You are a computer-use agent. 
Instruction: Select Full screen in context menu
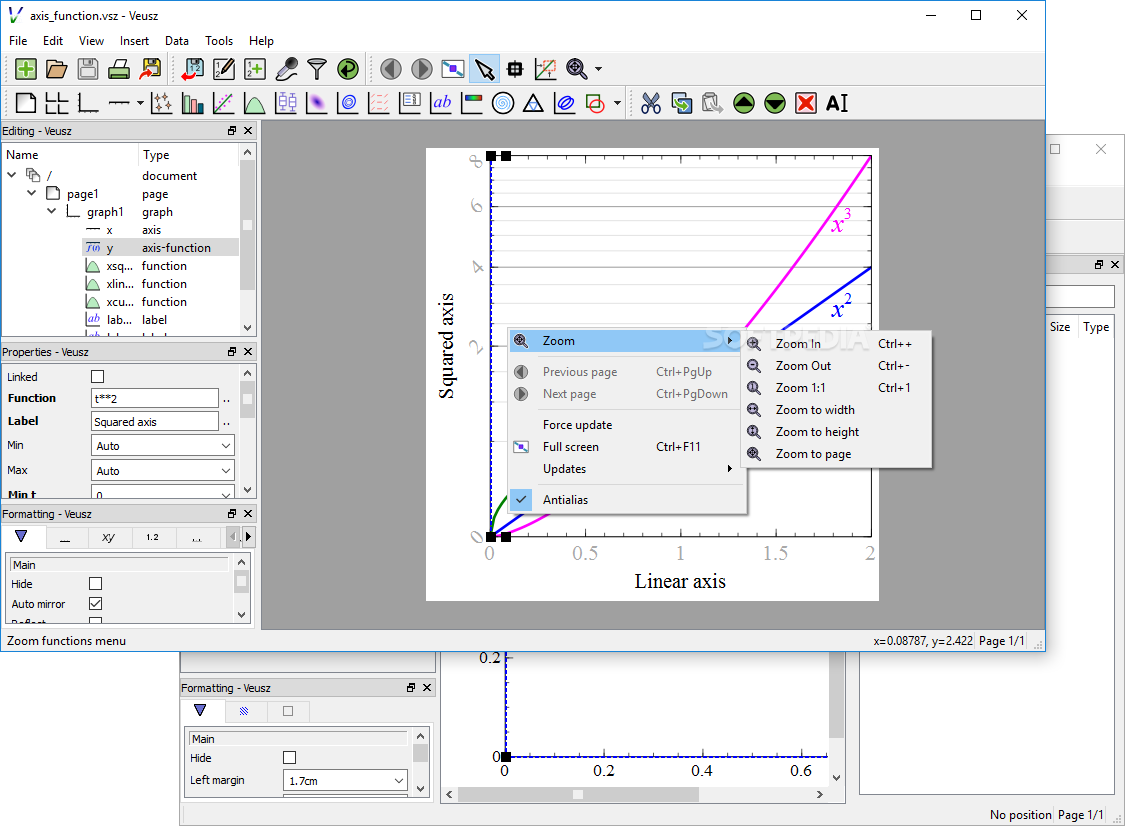point(627,446)
